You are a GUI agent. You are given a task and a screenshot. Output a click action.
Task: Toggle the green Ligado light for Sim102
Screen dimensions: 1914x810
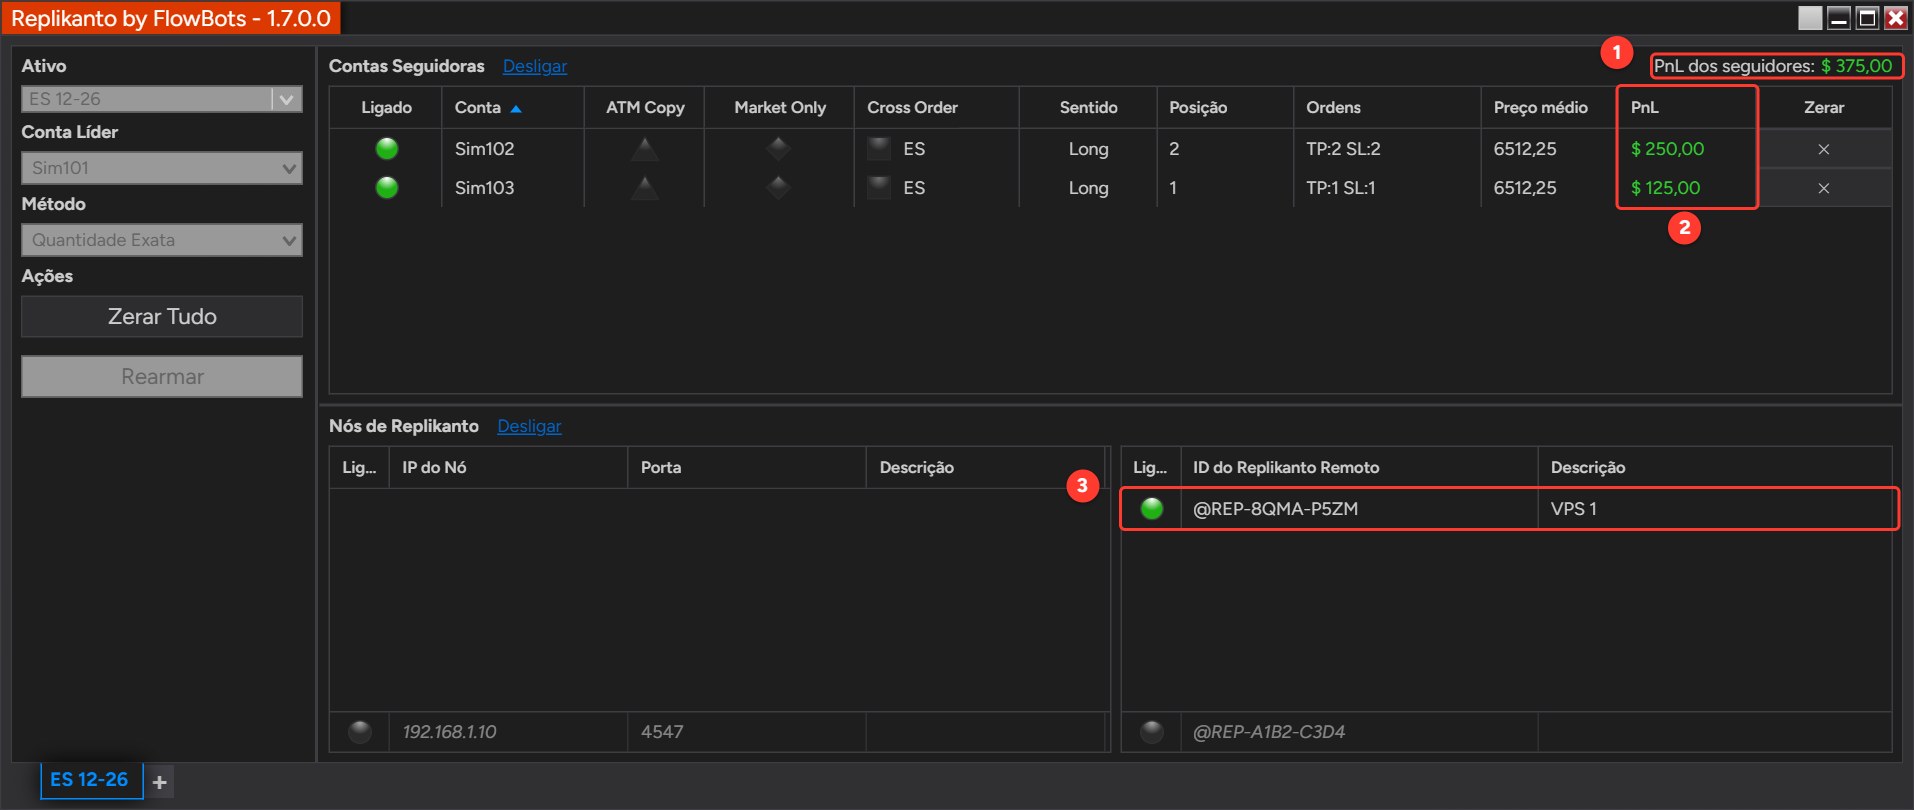point(387,149)
